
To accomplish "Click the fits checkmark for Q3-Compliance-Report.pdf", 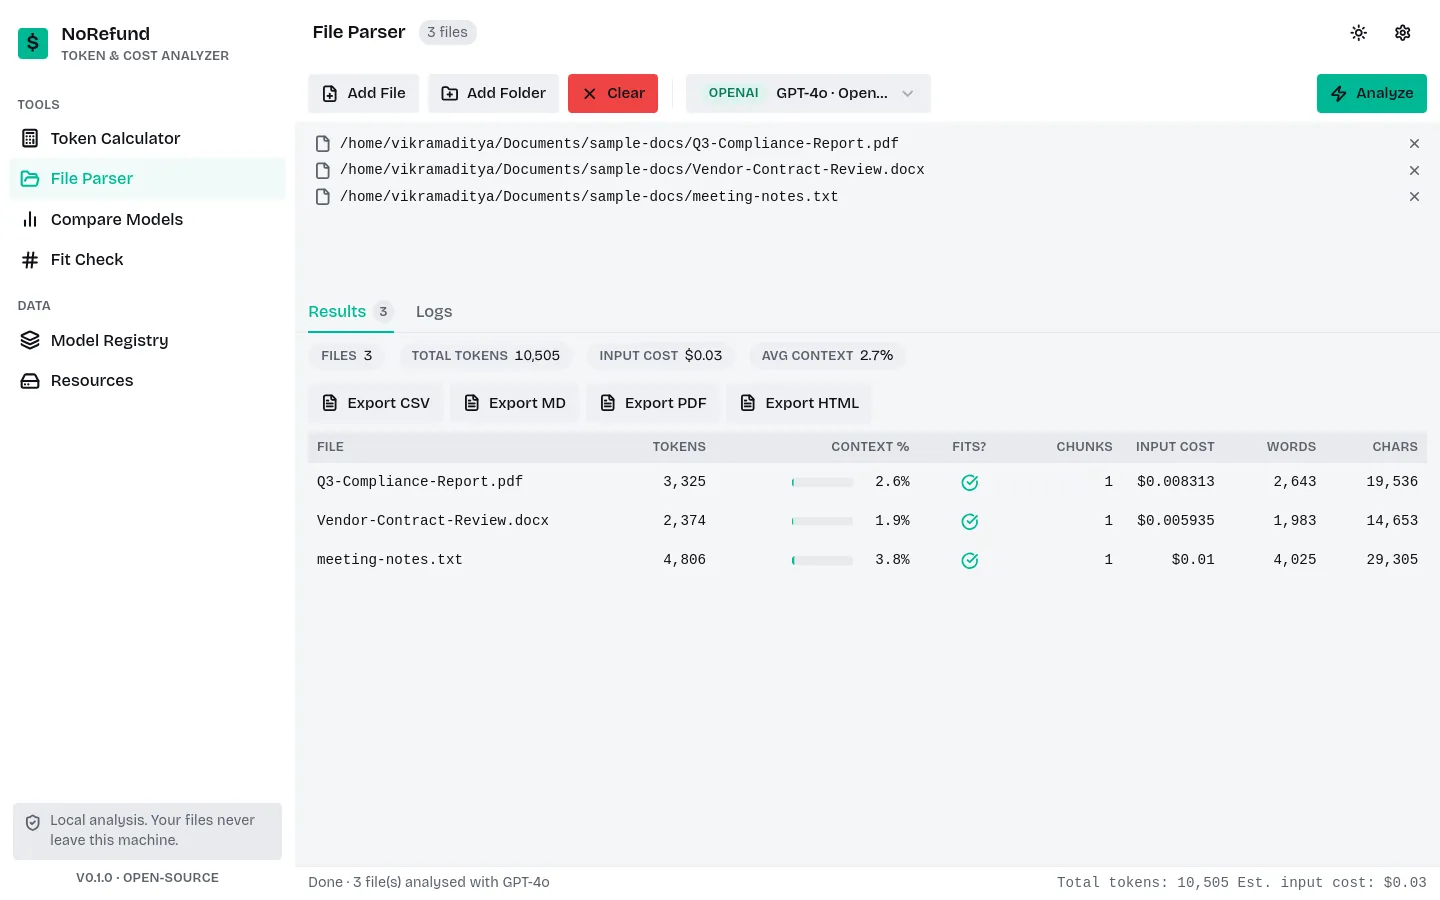I will (x=969, y=483).
